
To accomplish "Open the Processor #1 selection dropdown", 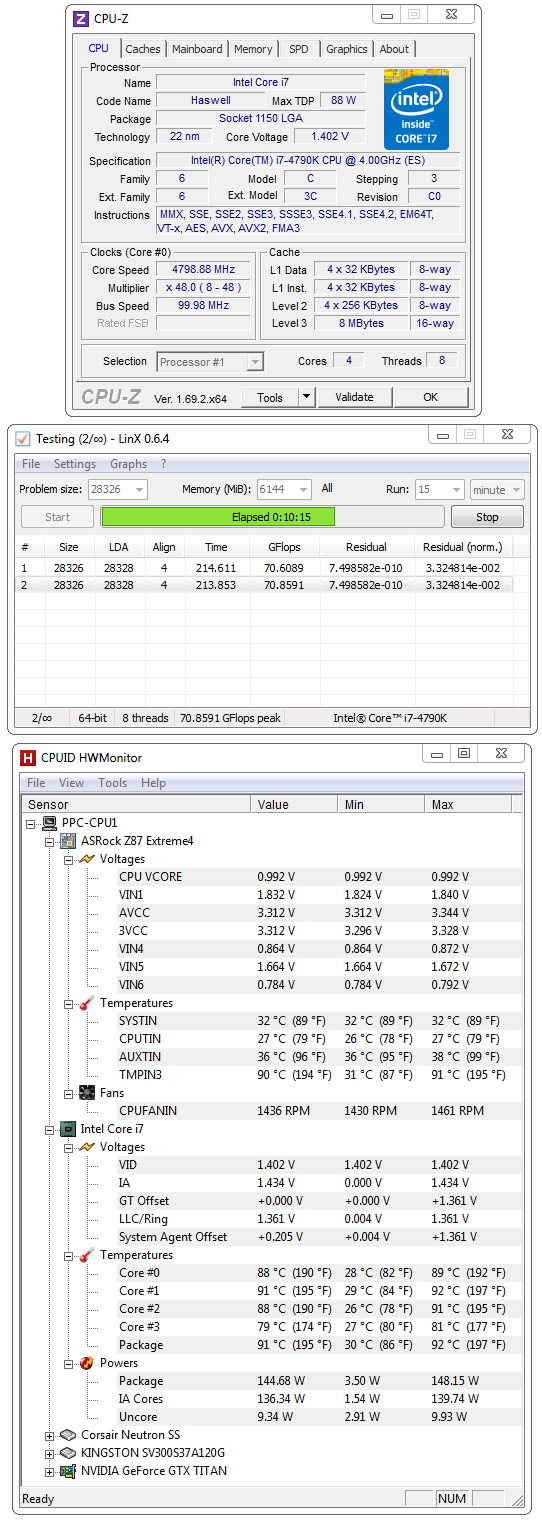I will coord(255,362).
